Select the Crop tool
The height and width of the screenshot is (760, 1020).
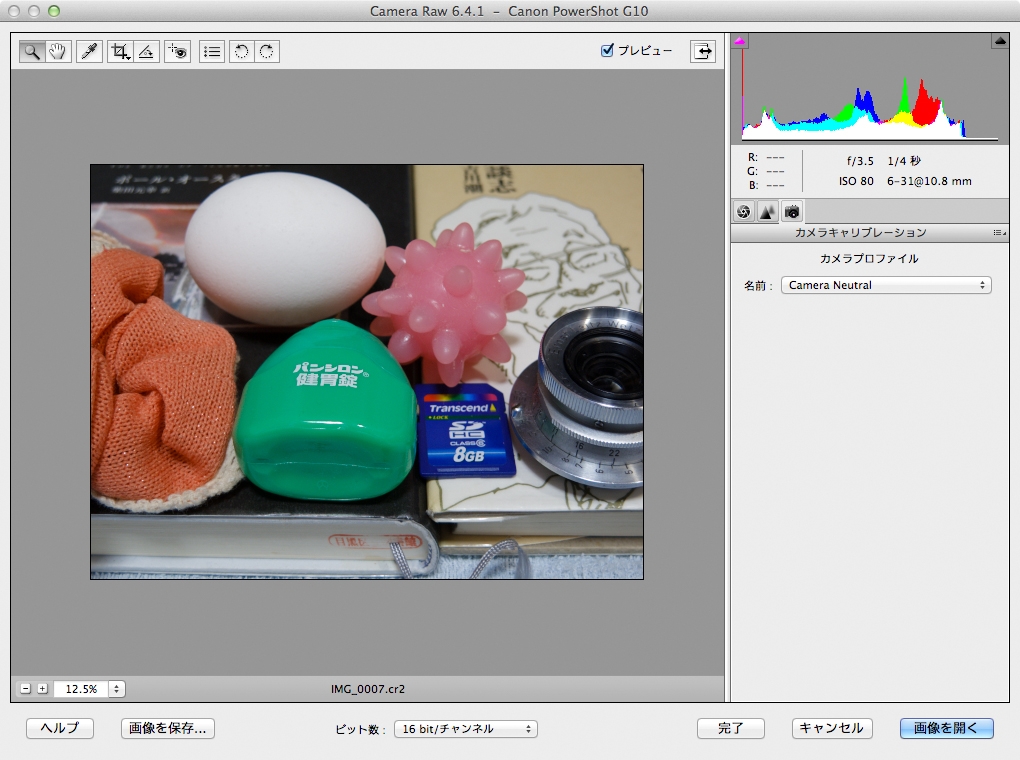[x=121, y=52]
